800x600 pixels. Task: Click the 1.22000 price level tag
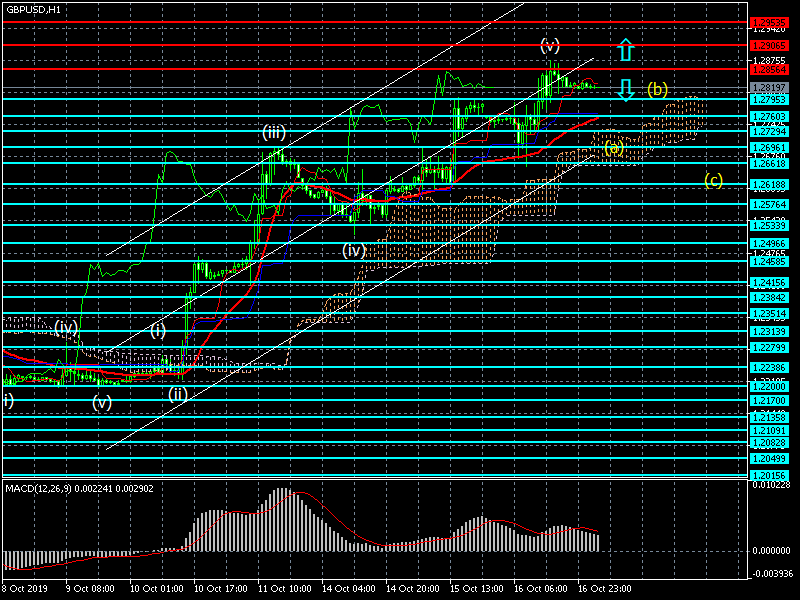769,387
